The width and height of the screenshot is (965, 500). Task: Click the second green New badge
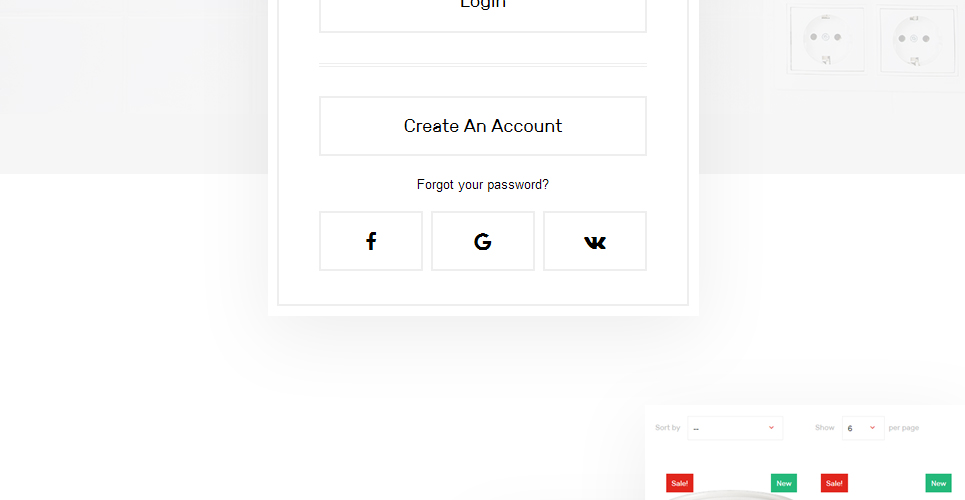[939, 483]
